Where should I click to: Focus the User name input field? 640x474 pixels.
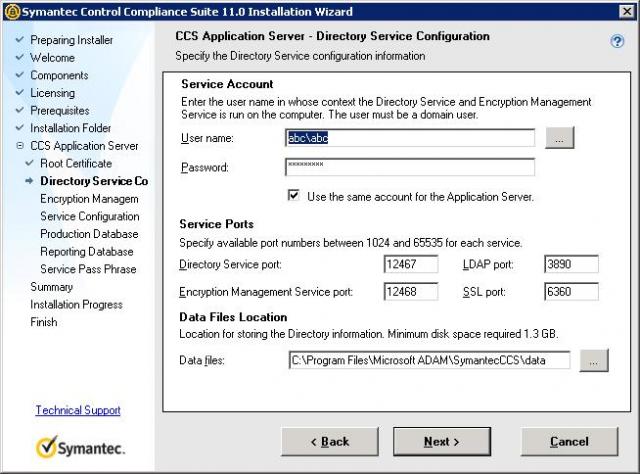[410, 138]
